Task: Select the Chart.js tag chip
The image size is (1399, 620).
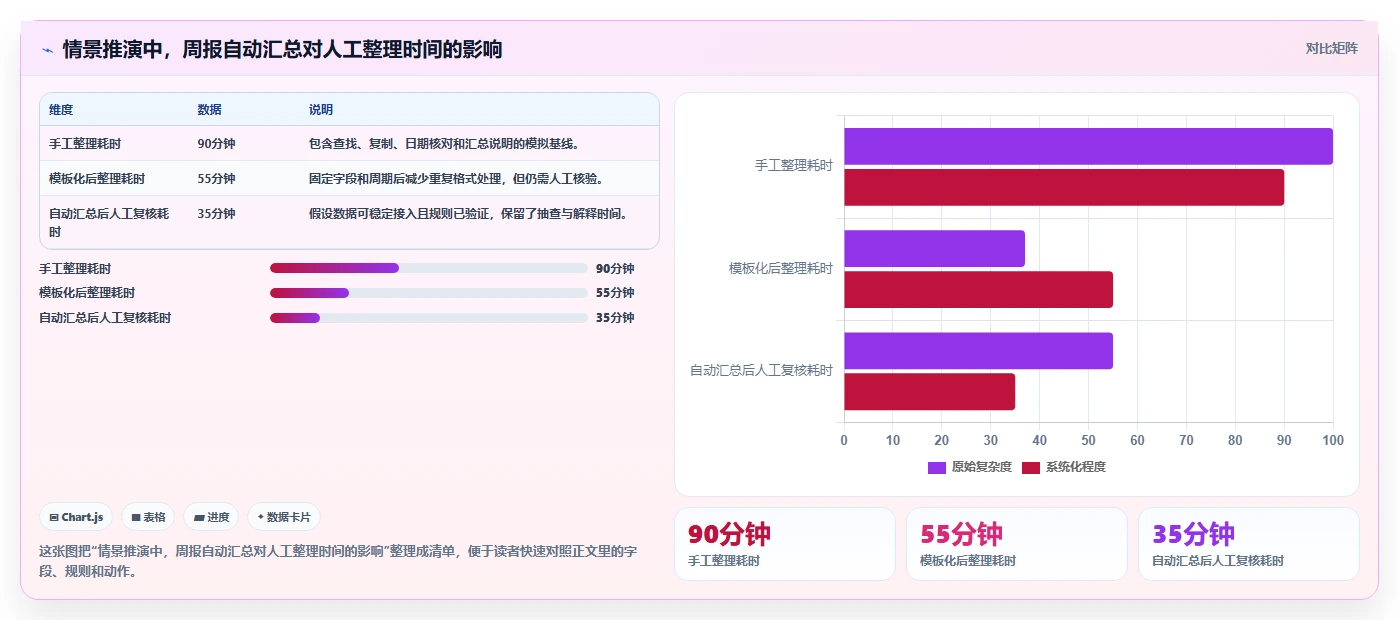Action: point(76,517)
